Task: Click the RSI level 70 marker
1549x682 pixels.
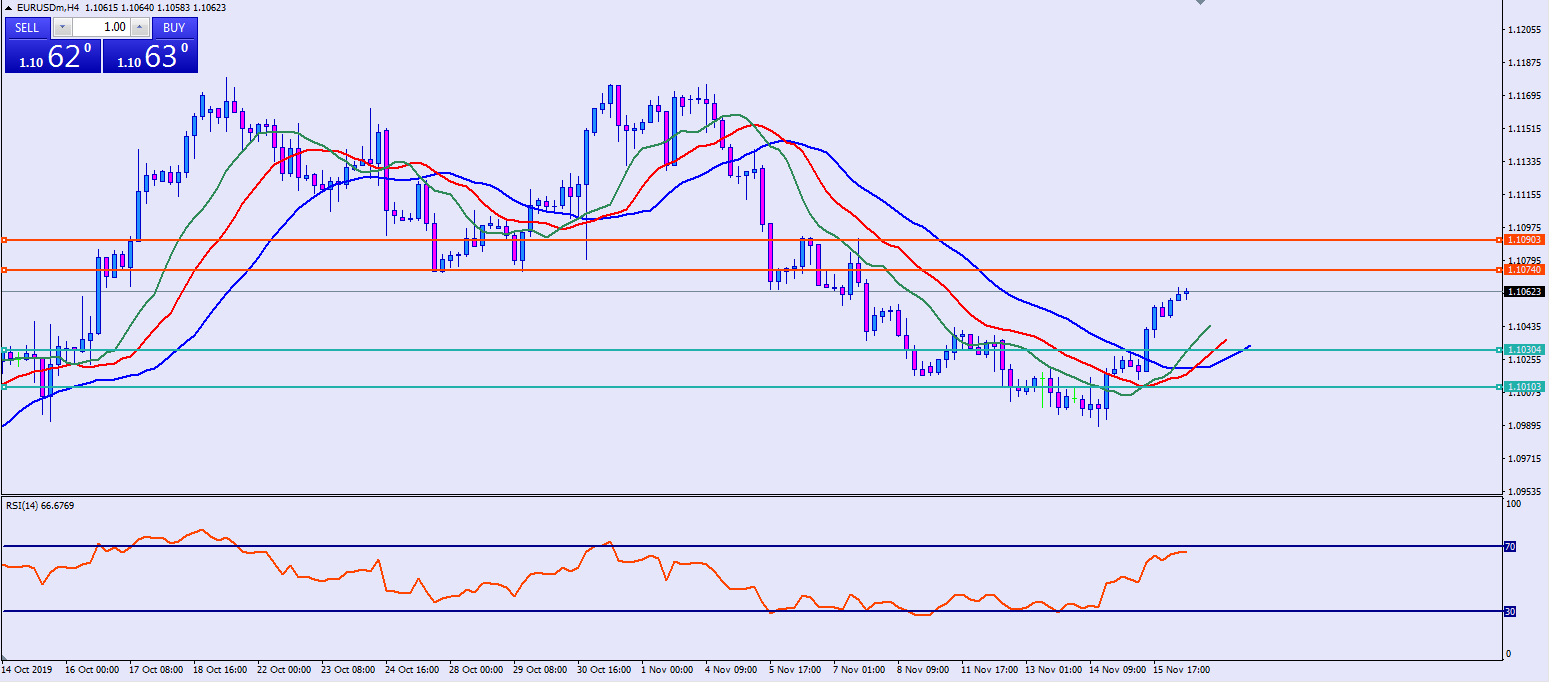Action: coord(1510,546)
